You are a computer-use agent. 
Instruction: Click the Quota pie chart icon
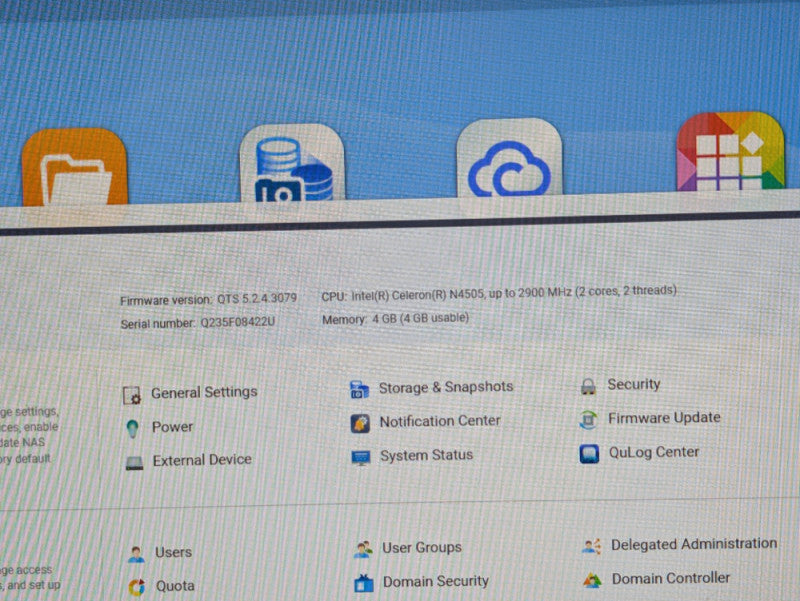137,588
